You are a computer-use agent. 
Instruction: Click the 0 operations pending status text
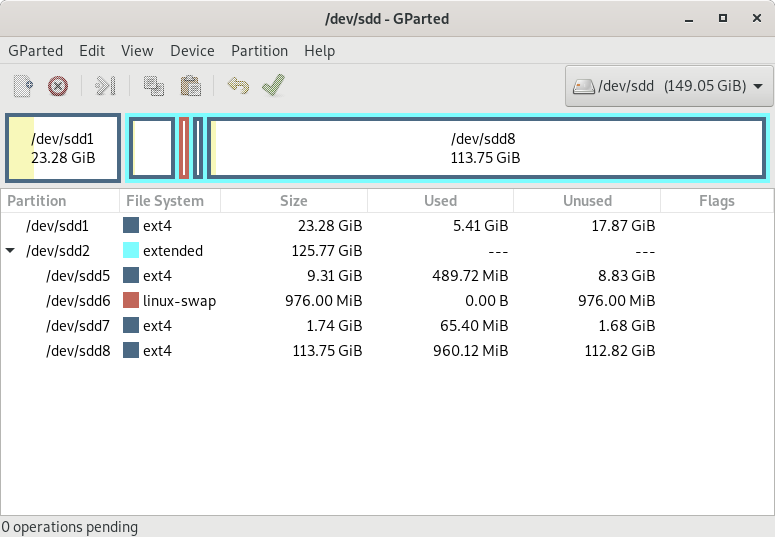[69, 527]
